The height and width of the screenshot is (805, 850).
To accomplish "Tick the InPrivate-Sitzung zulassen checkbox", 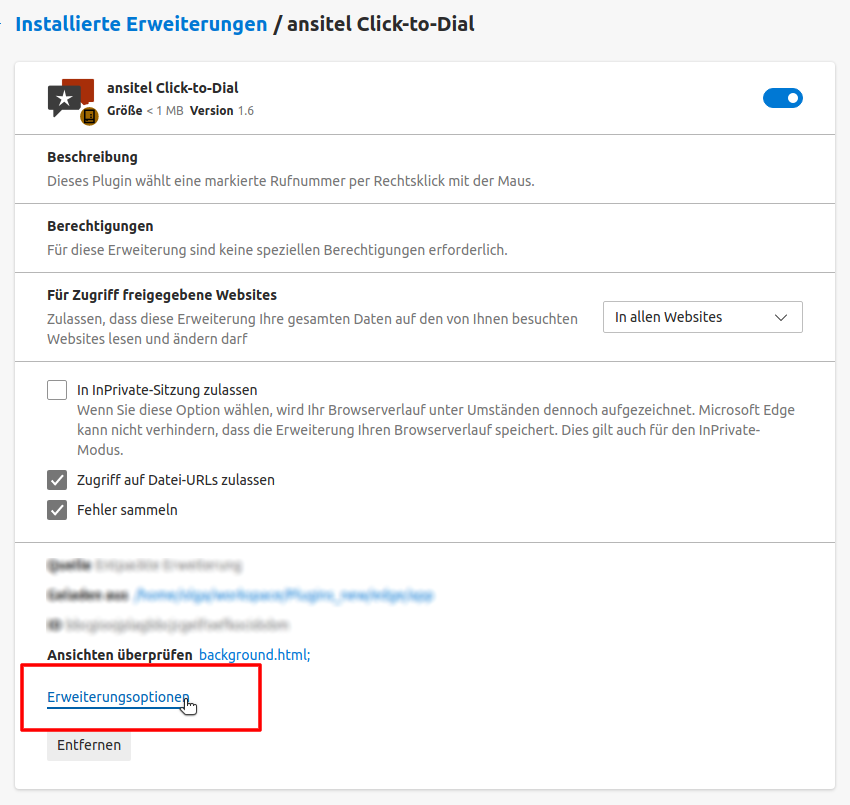I will (57, 390).
